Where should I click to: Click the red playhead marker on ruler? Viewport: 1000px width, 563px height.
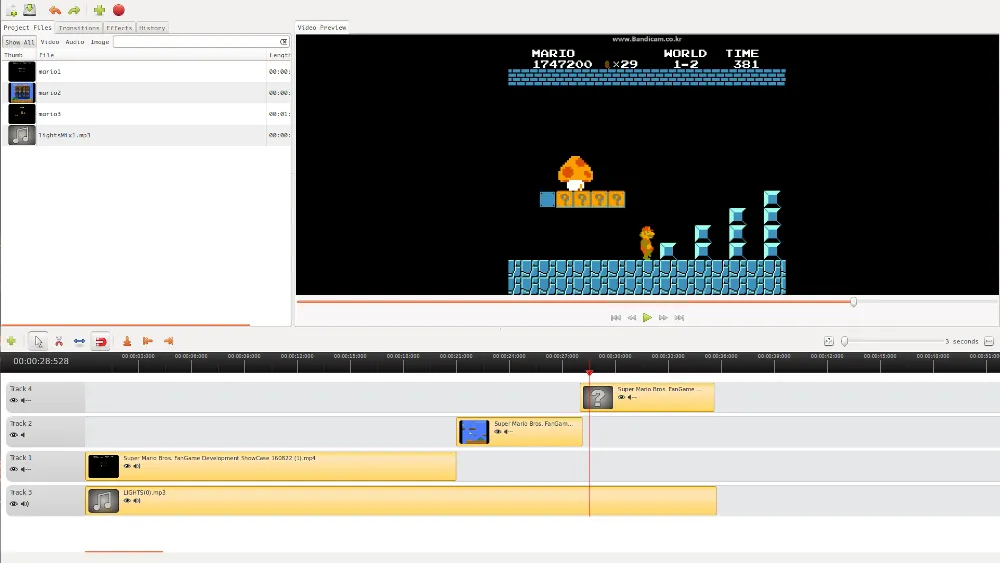click(x=589, y=372)
